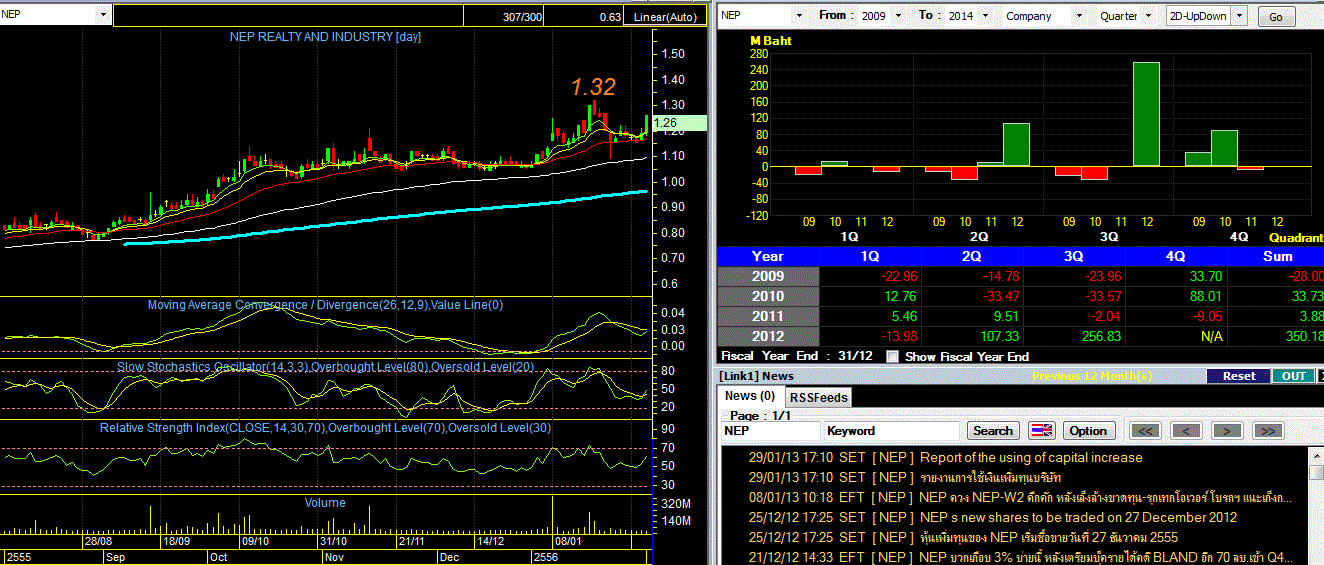Click the -22.96 cell for 2009 1Q

click(x=870, y=276)
